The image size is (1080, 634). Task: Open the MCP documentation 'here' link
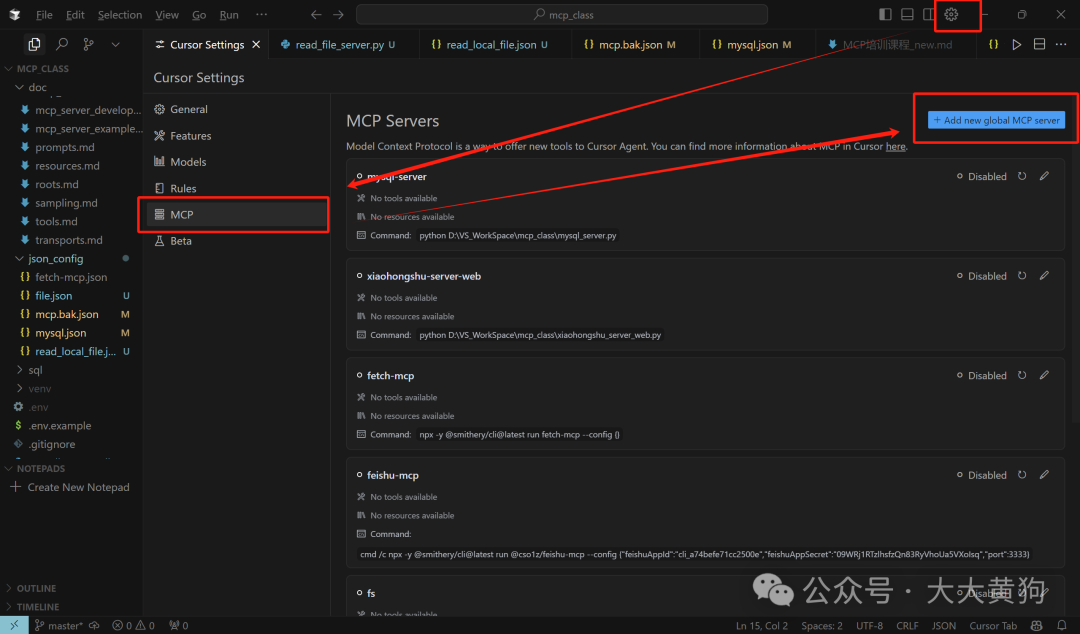895,146
